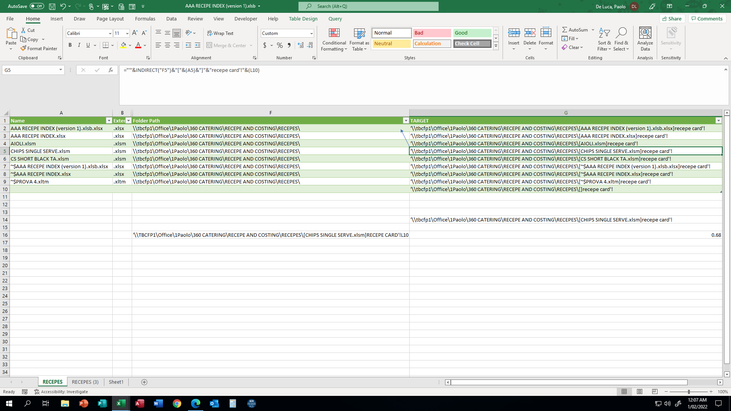Image resolution: width=731 pixels, height=411 pixels.
Task: Click the Decrease Font Size icon
Action: (x=144, y=33)
